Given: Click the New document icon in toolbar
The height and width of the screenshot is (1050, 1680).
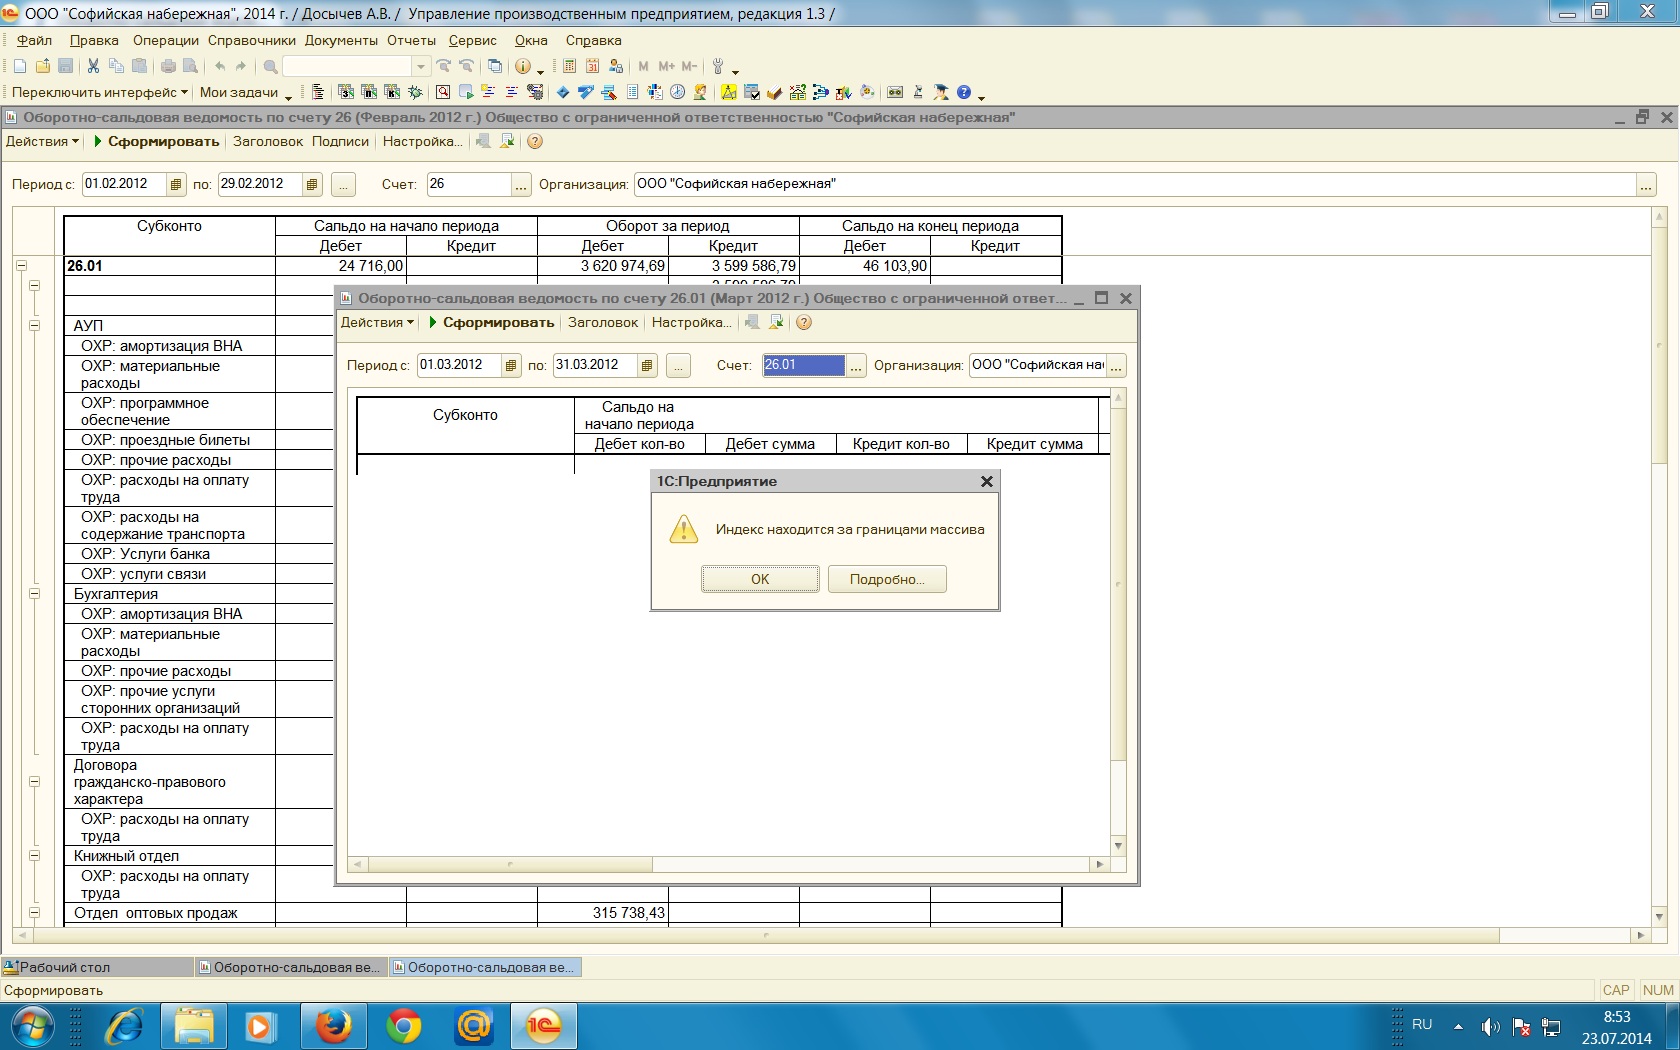Looking at the screenshot, I should pyautogui.click(x=20, y=66).
